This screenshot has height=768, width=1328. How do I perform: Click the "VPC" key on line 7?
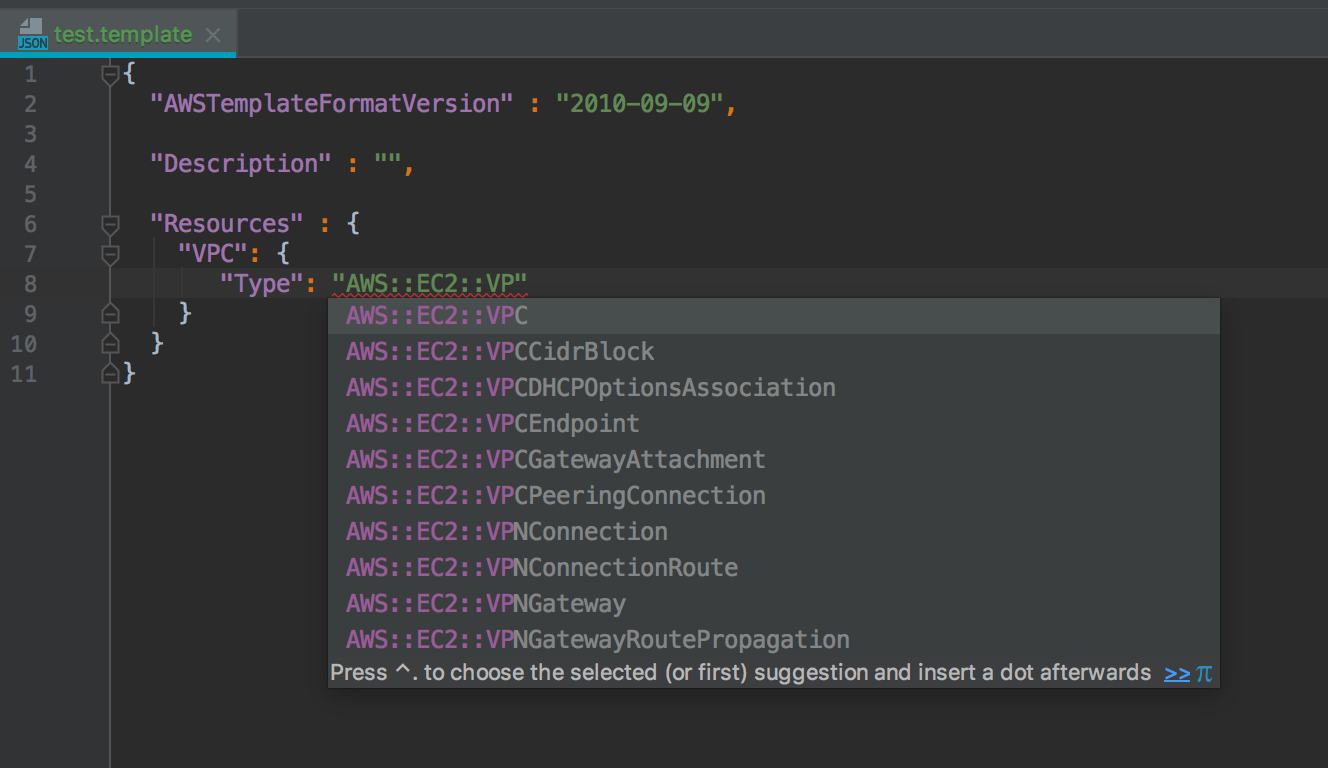[213, 254]
